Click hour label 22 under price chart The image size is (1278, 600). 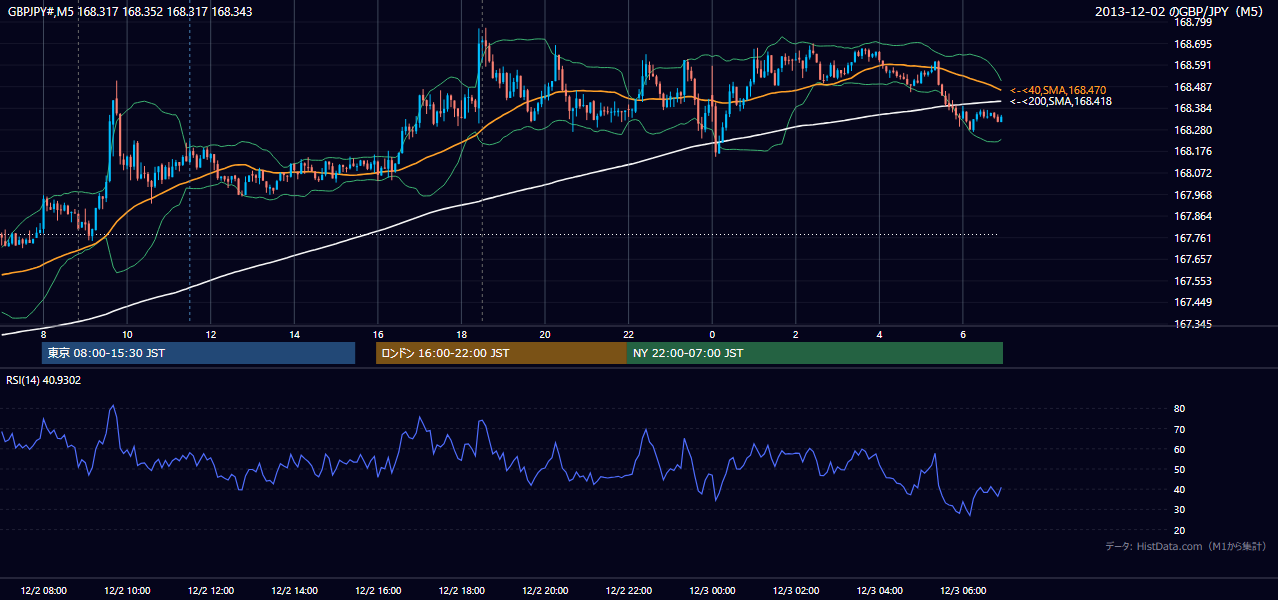click(628, 334)
